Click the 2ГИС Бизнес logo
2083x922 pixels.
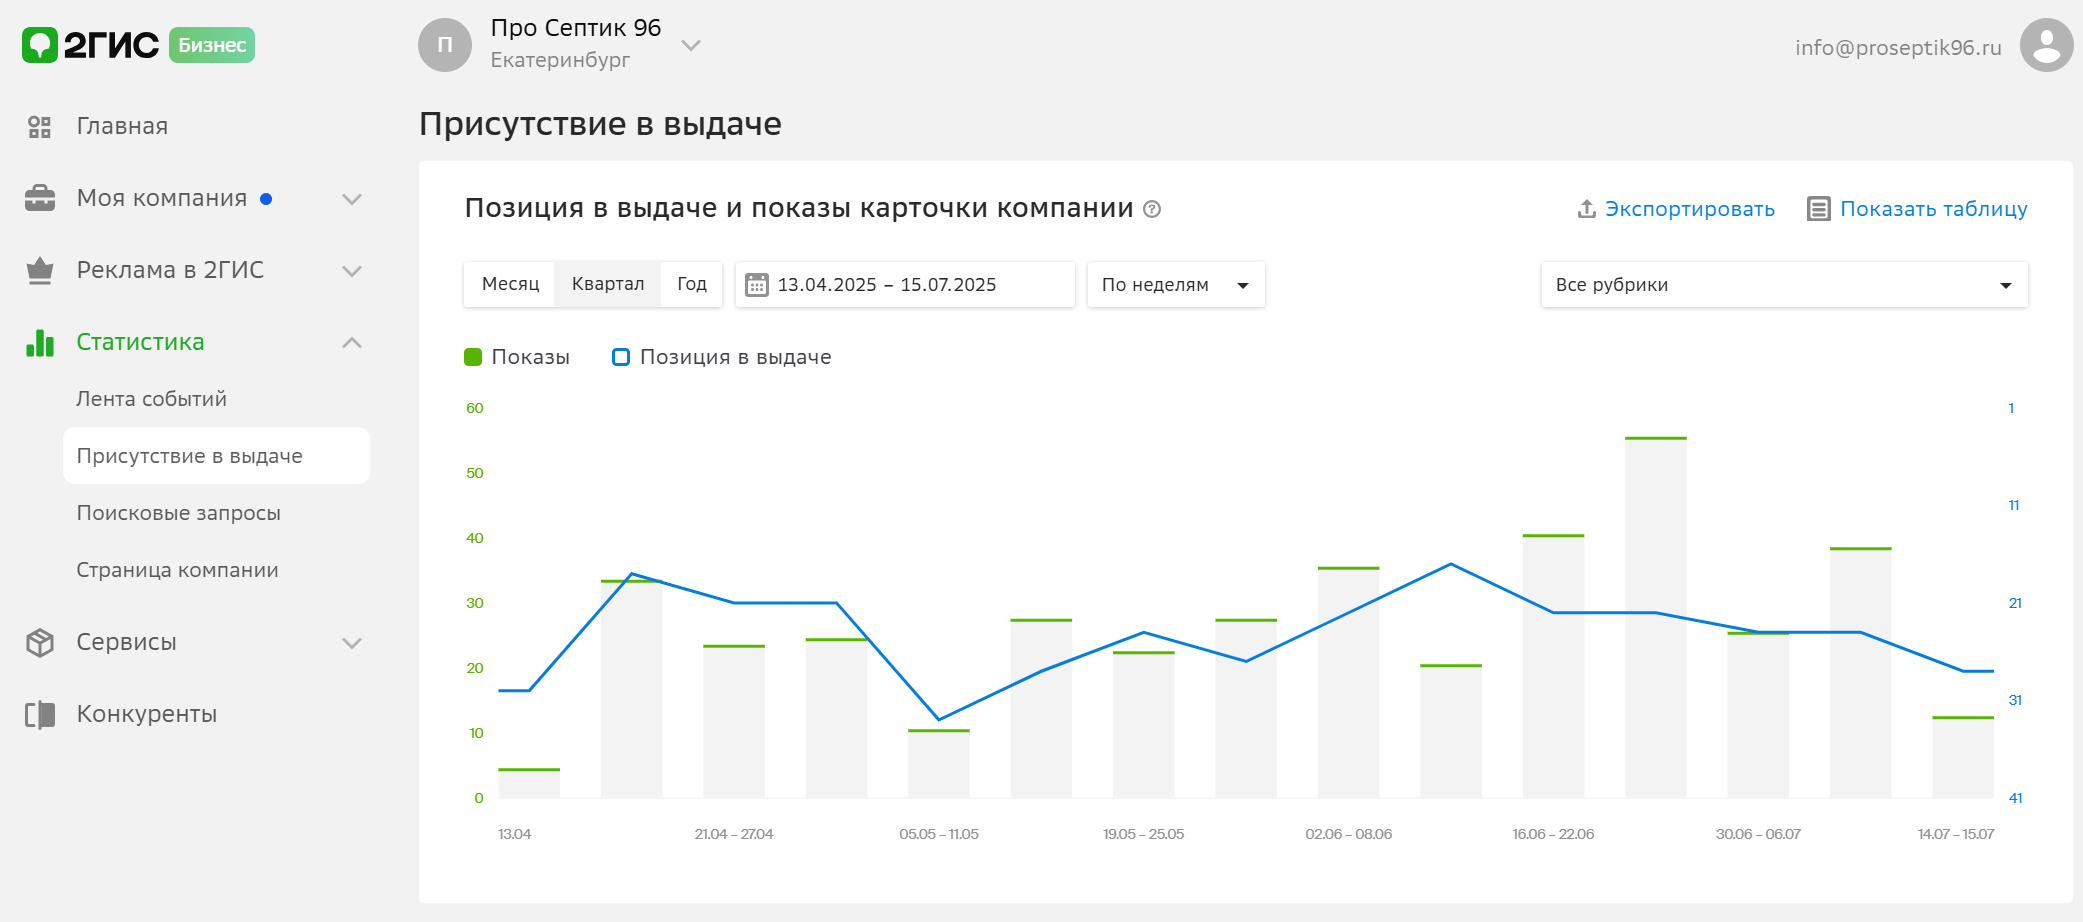[x=138, y=45]
